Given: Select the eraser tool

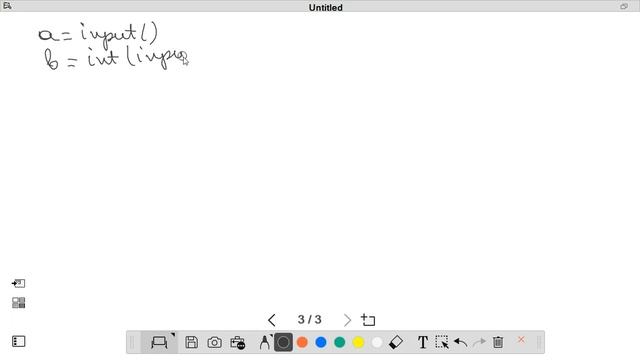Looking at the screenshot, I should pos(396,342).
